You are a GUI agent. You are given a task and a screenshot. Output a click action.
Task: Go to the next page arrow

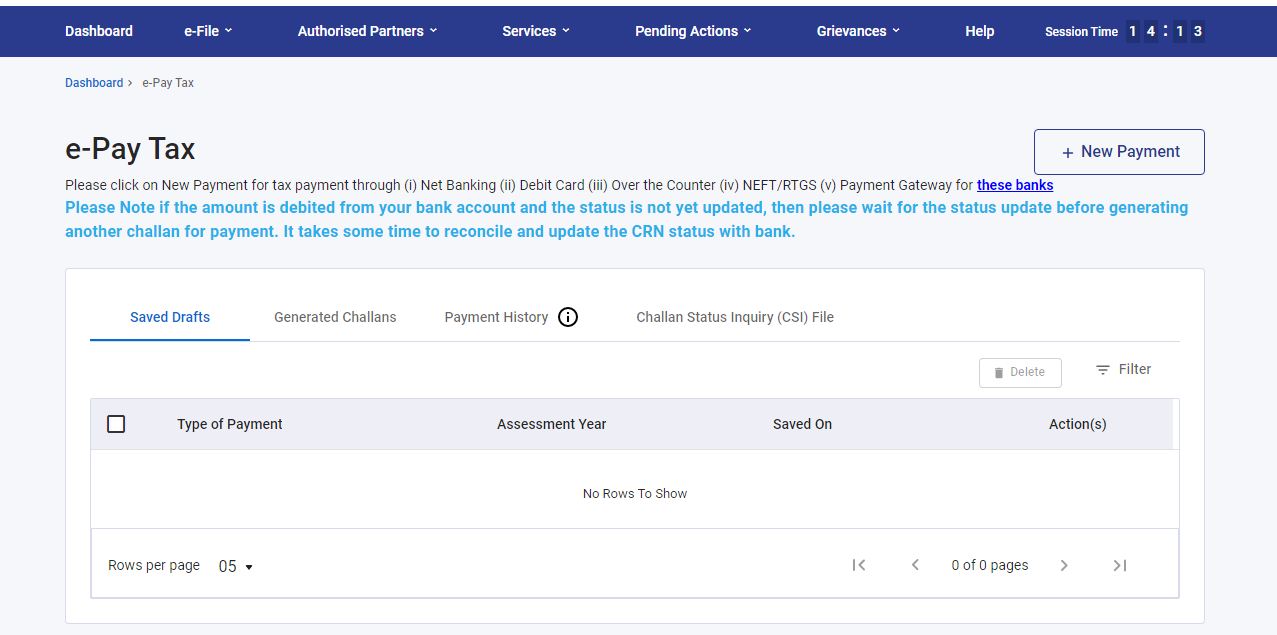[1064, 565]
